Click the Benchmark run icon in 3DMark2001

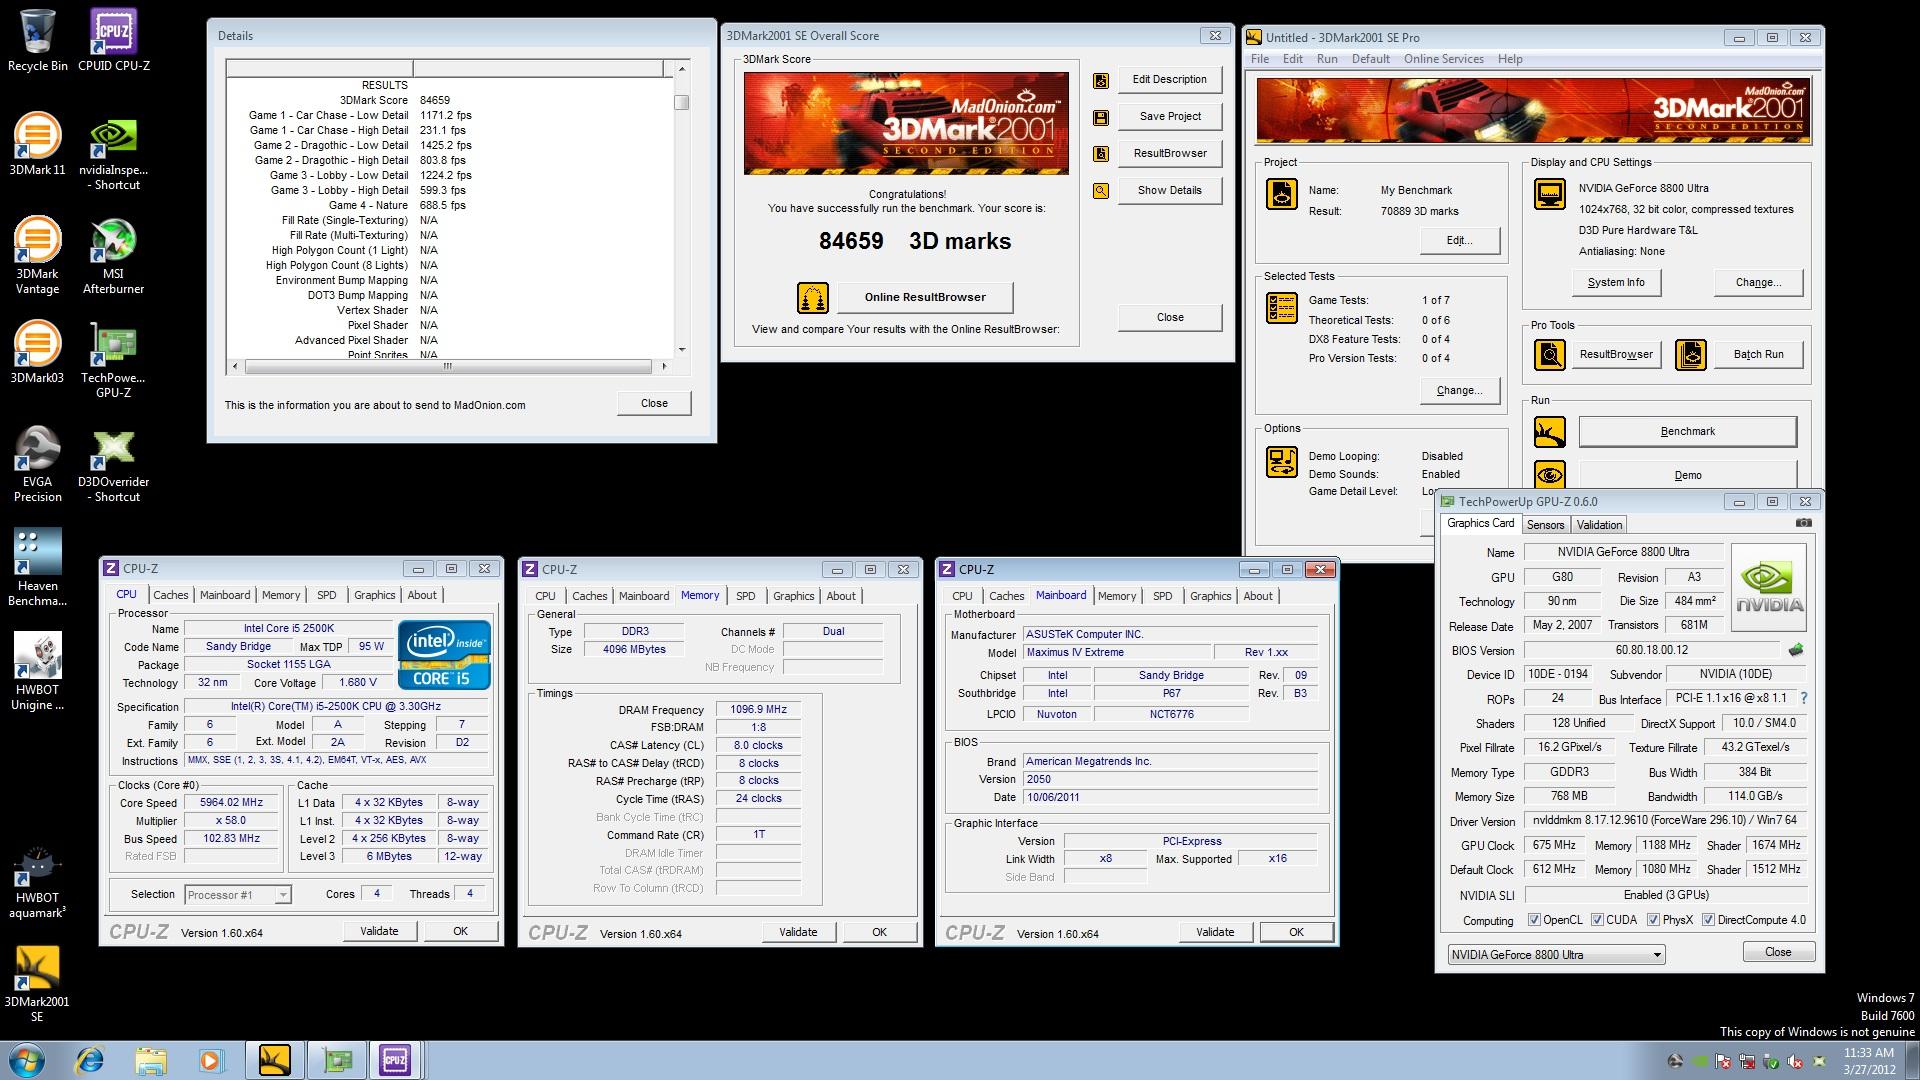coord(1550,432)
